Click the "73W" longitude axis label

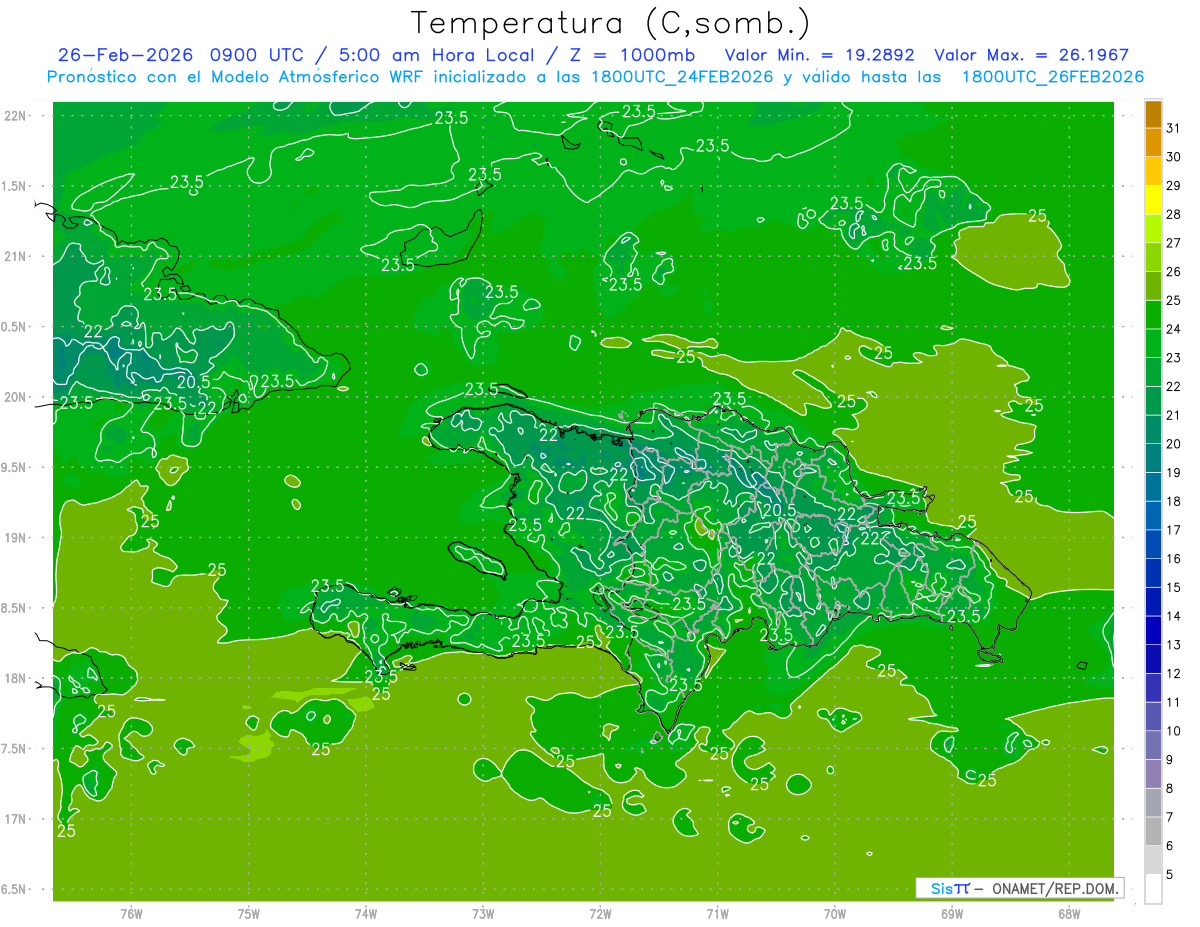point(483,913)
